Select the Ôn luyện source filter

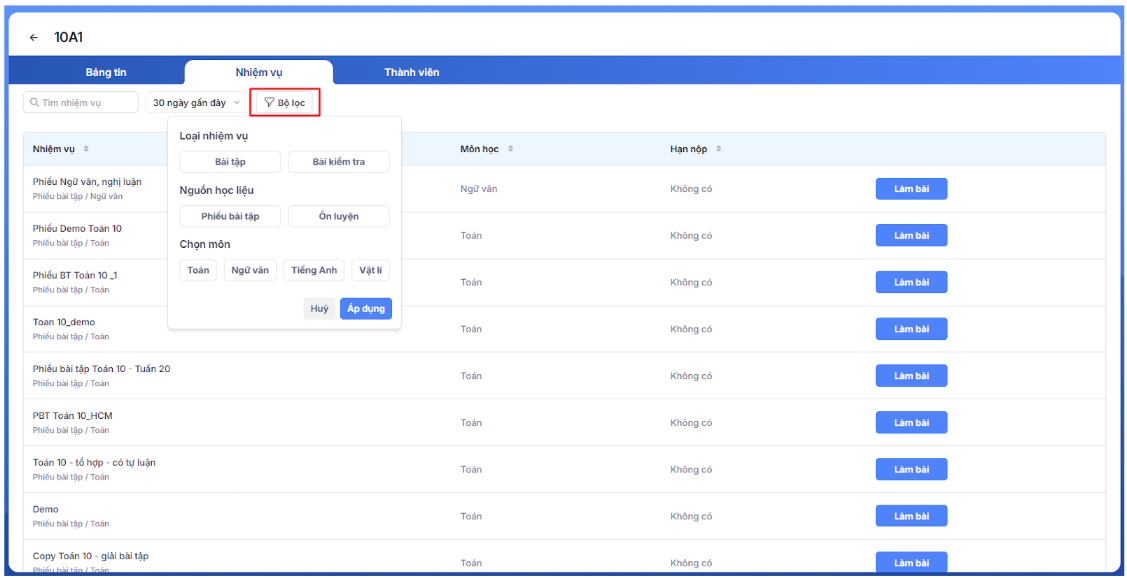338,216
